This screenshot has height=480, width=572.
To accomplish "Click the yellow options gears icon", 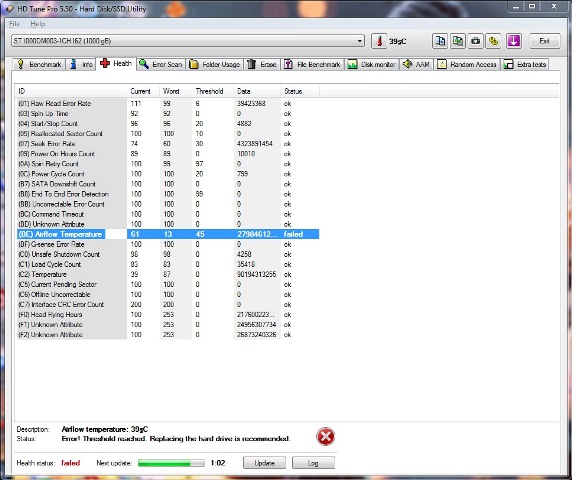I will pos(494,41).
